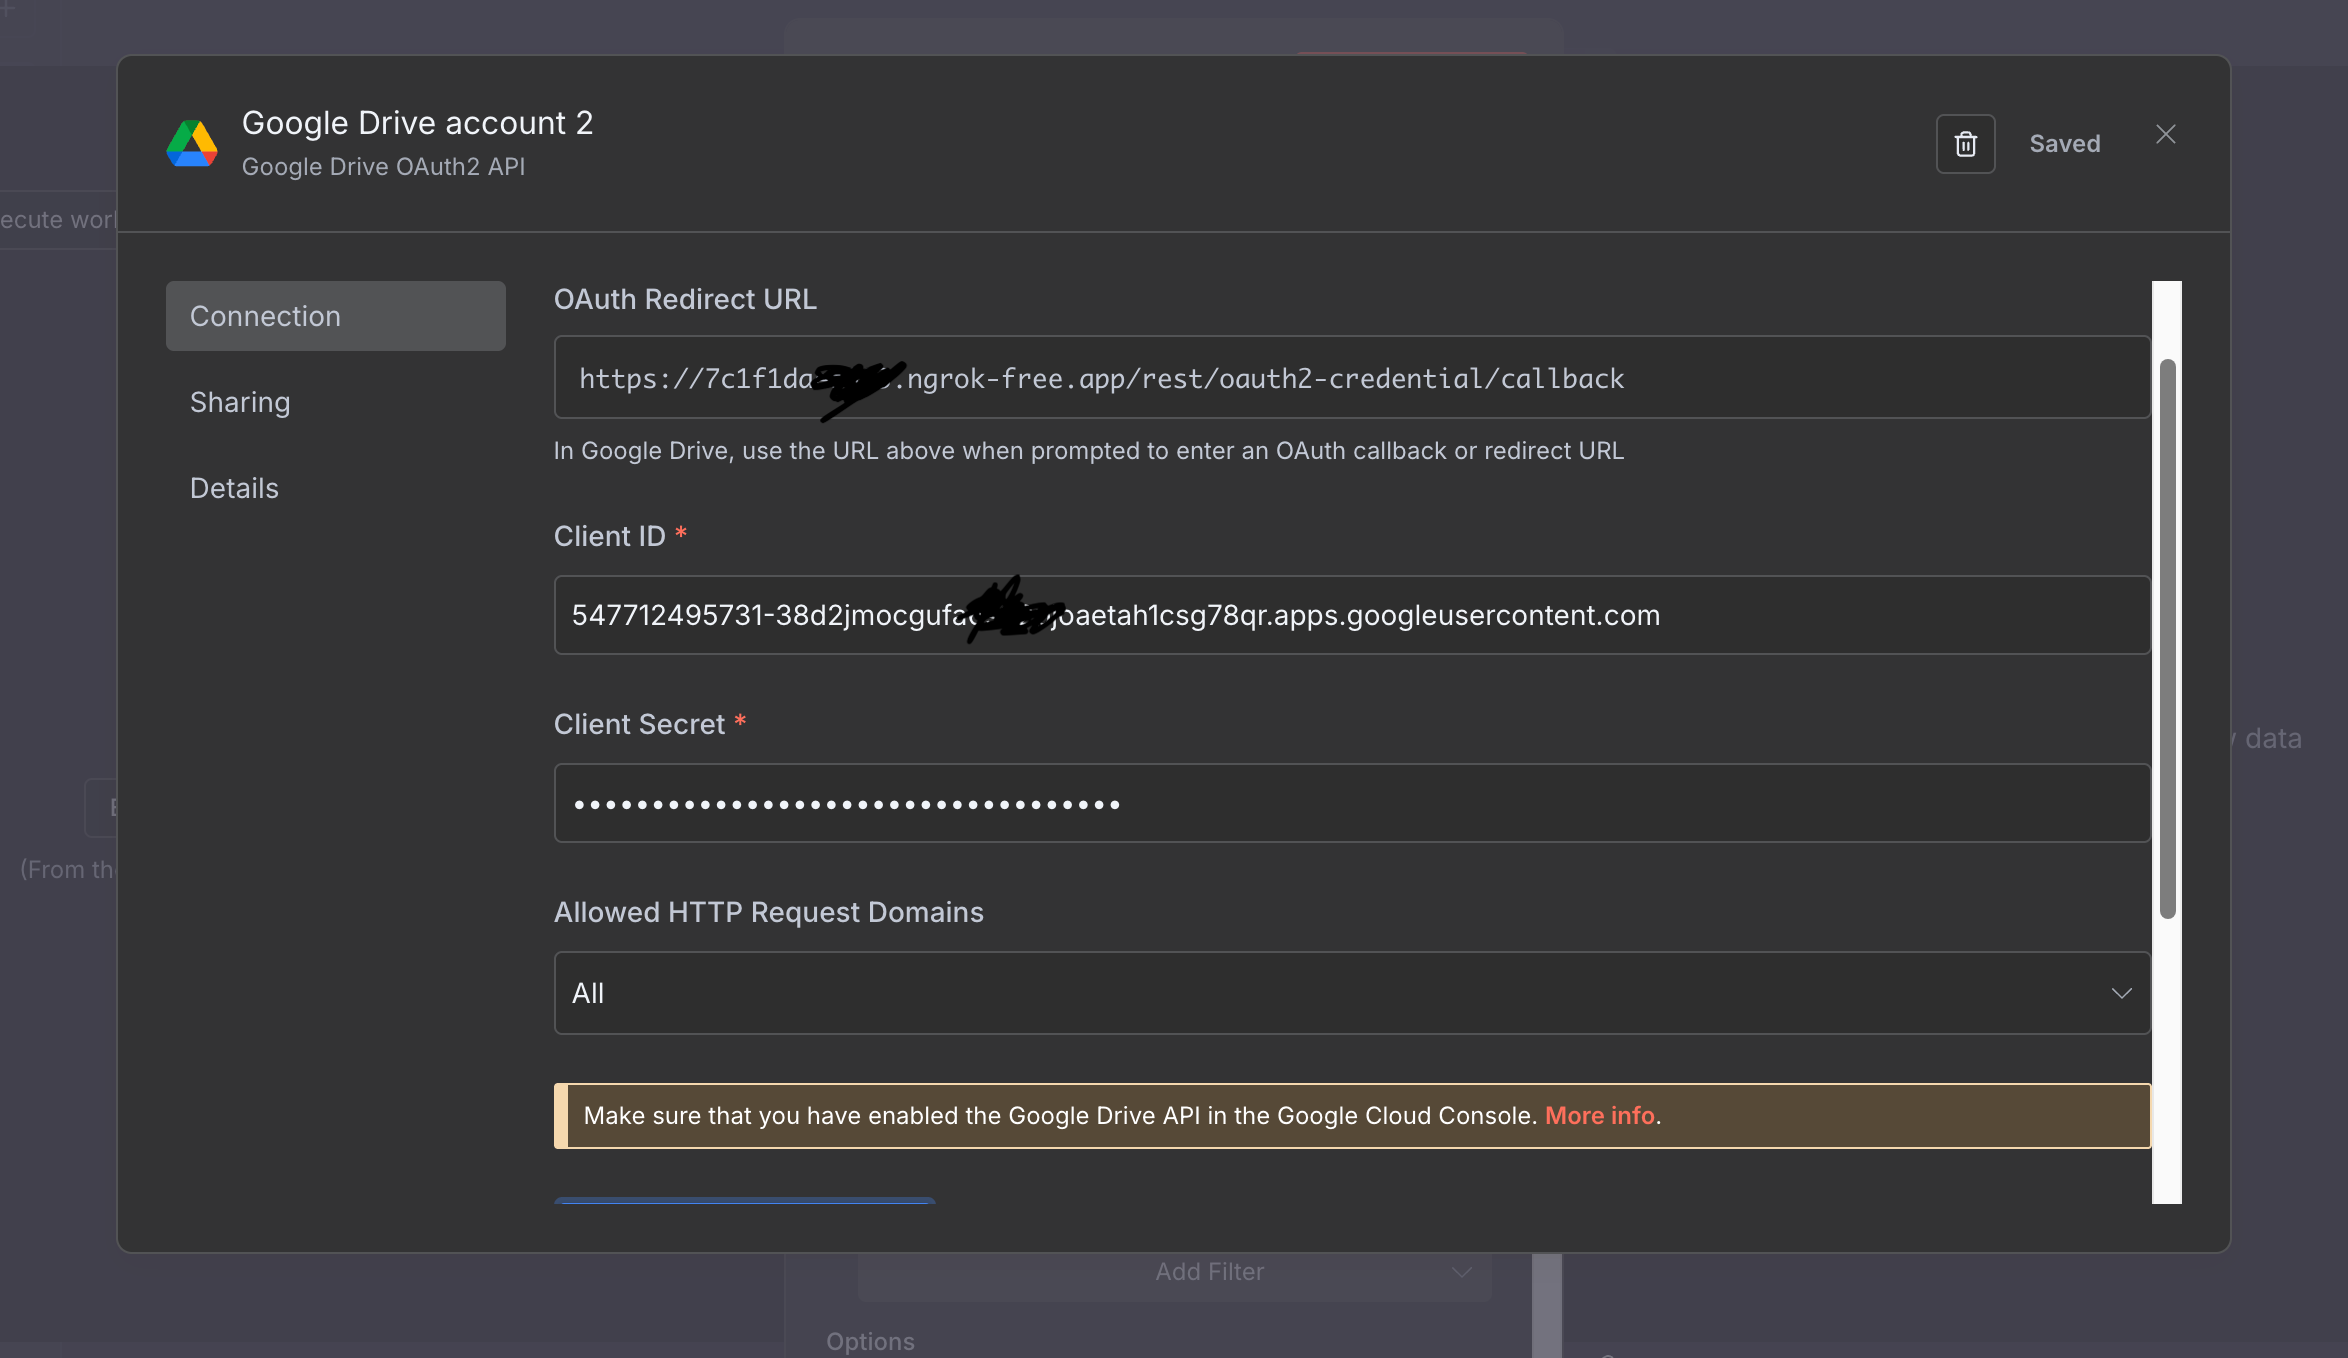Click into the Client Secret field
The width and height of the screenshot is (2348, 1358).
click(x=1350, y=804)
